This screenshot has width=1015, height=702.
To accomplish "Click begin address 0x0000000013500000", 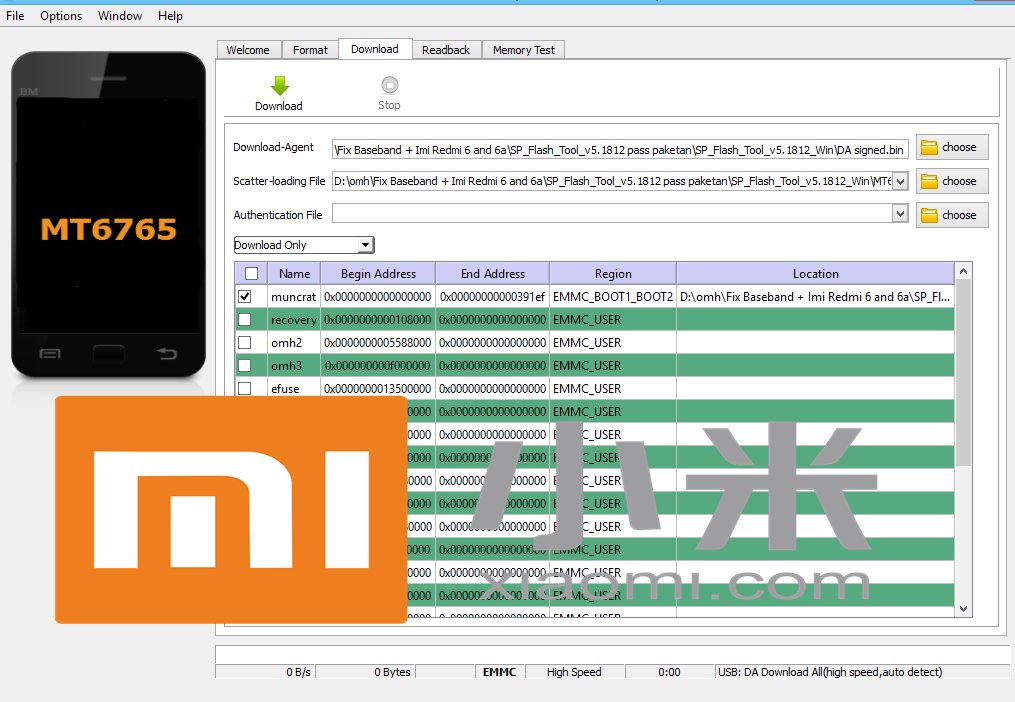I will [378, 389].
